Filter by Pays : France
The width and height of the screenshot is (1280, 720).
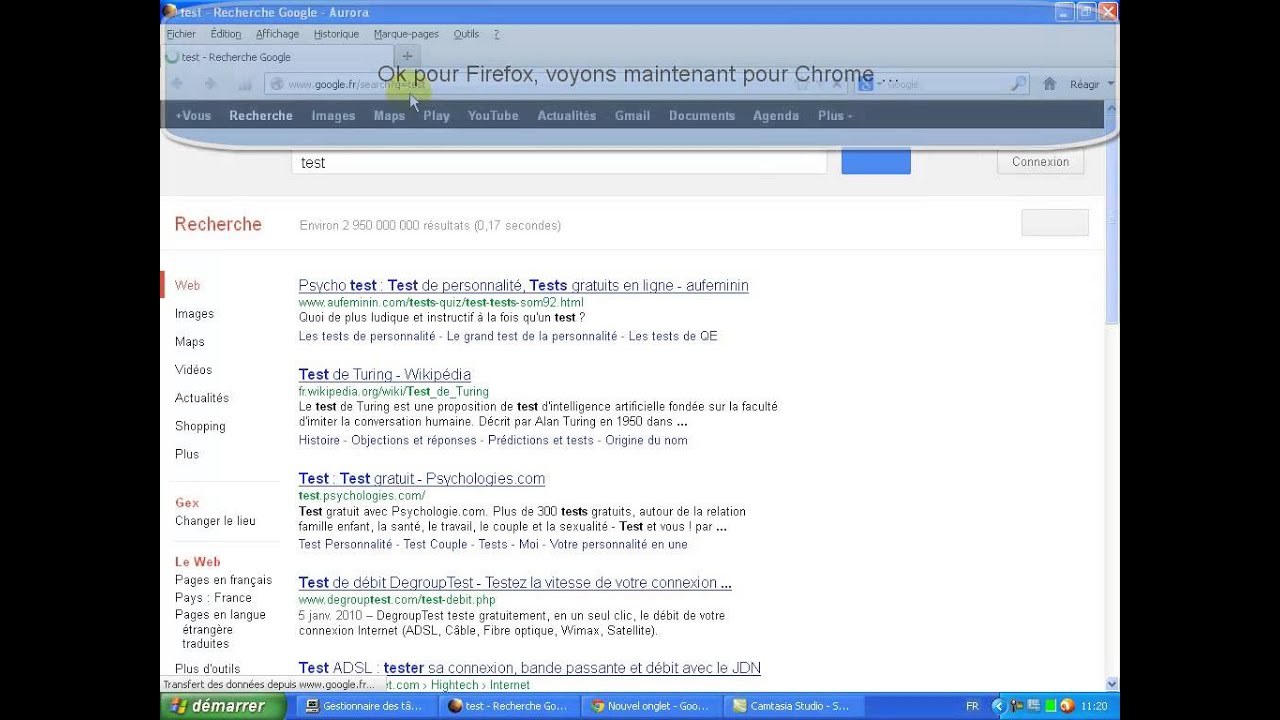tap(213, 598)
